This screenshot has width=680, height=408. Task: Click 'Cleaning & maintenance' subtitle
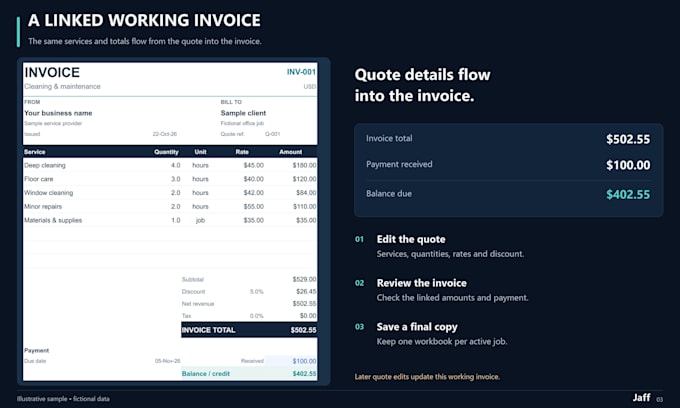pyautogui.click(x=62, y=86)
